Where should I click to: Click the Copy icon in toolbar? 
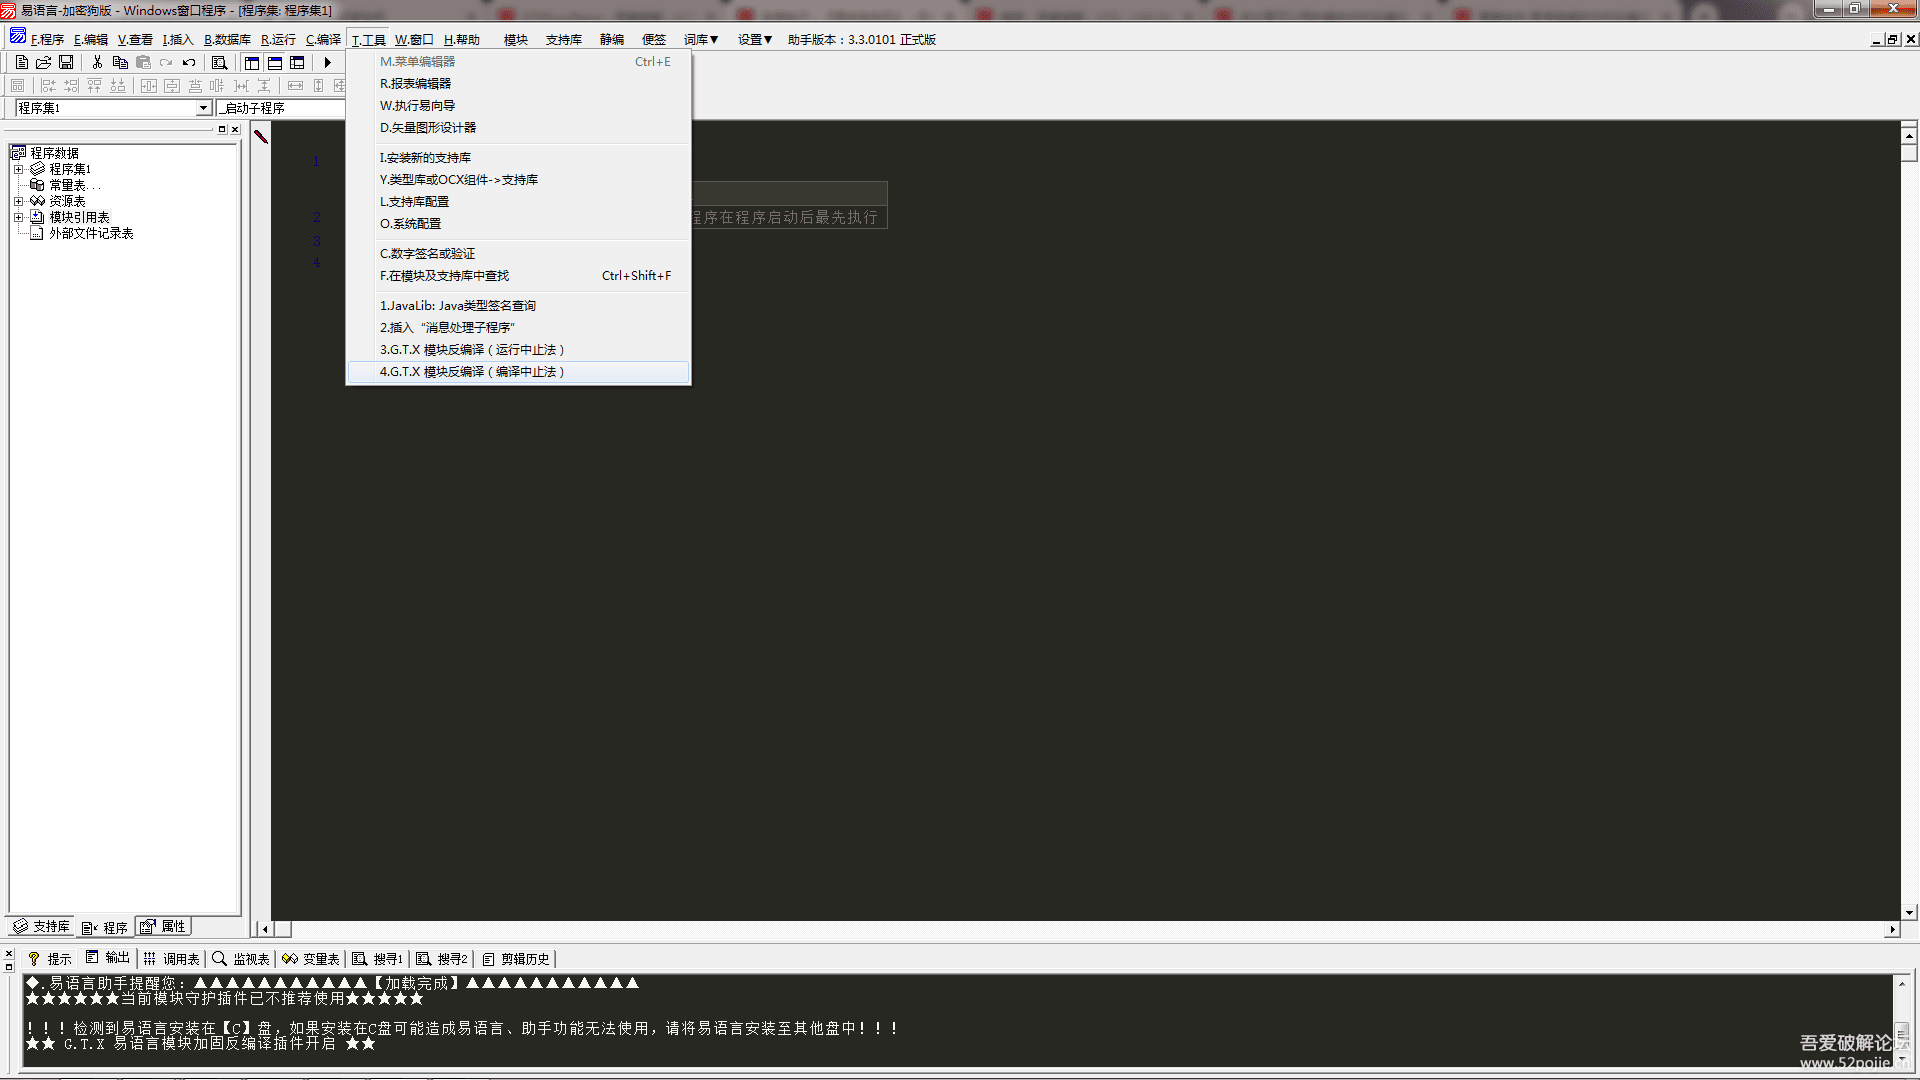click(120, 62)
